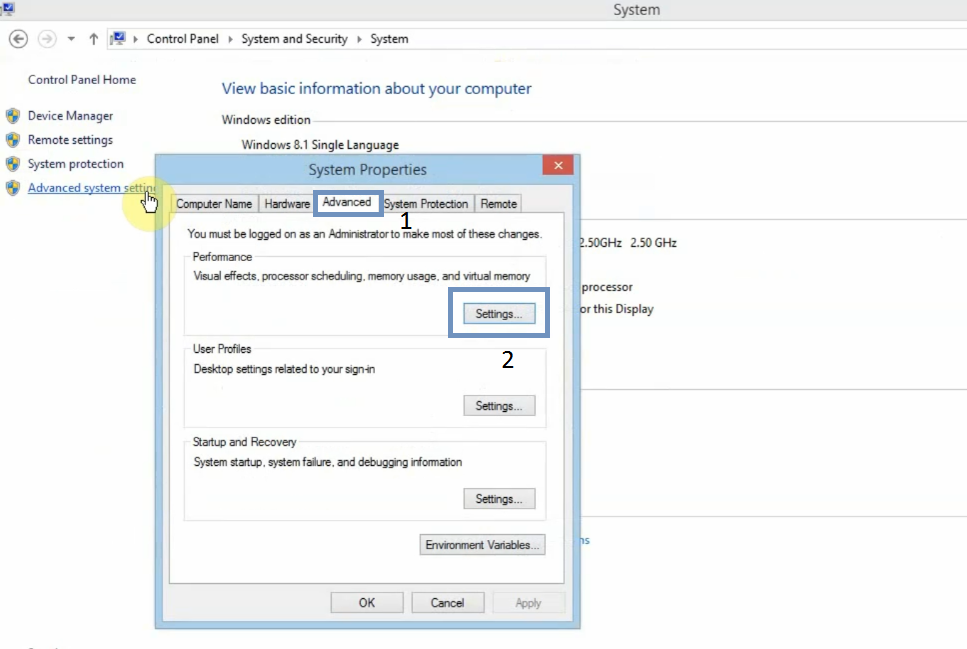Click the Forward navigation arrow

click(47, 39)
